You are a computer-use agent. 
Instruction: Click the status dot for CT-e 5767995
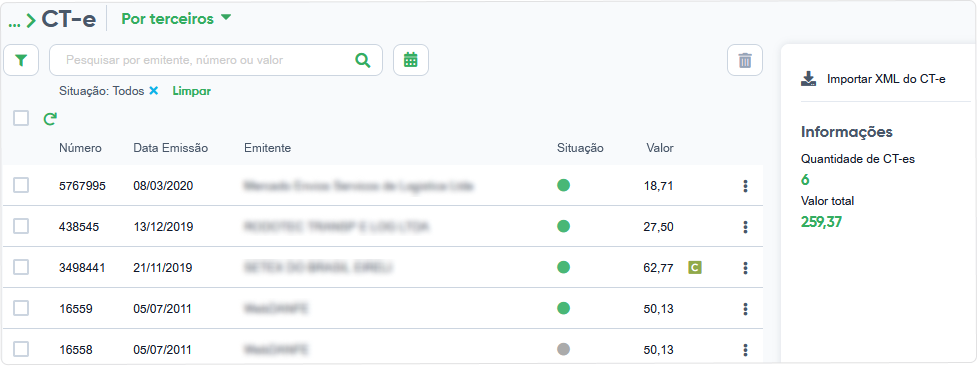pos(563,185)
